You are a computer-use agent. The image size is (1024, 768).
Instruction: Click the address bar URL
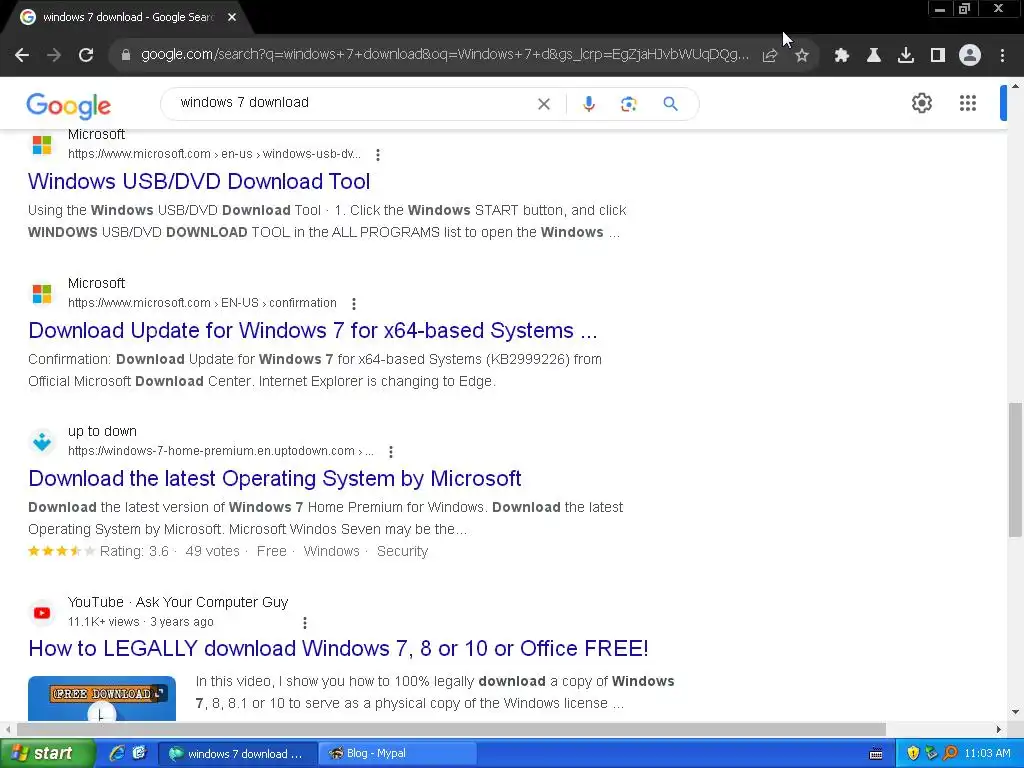445,55
